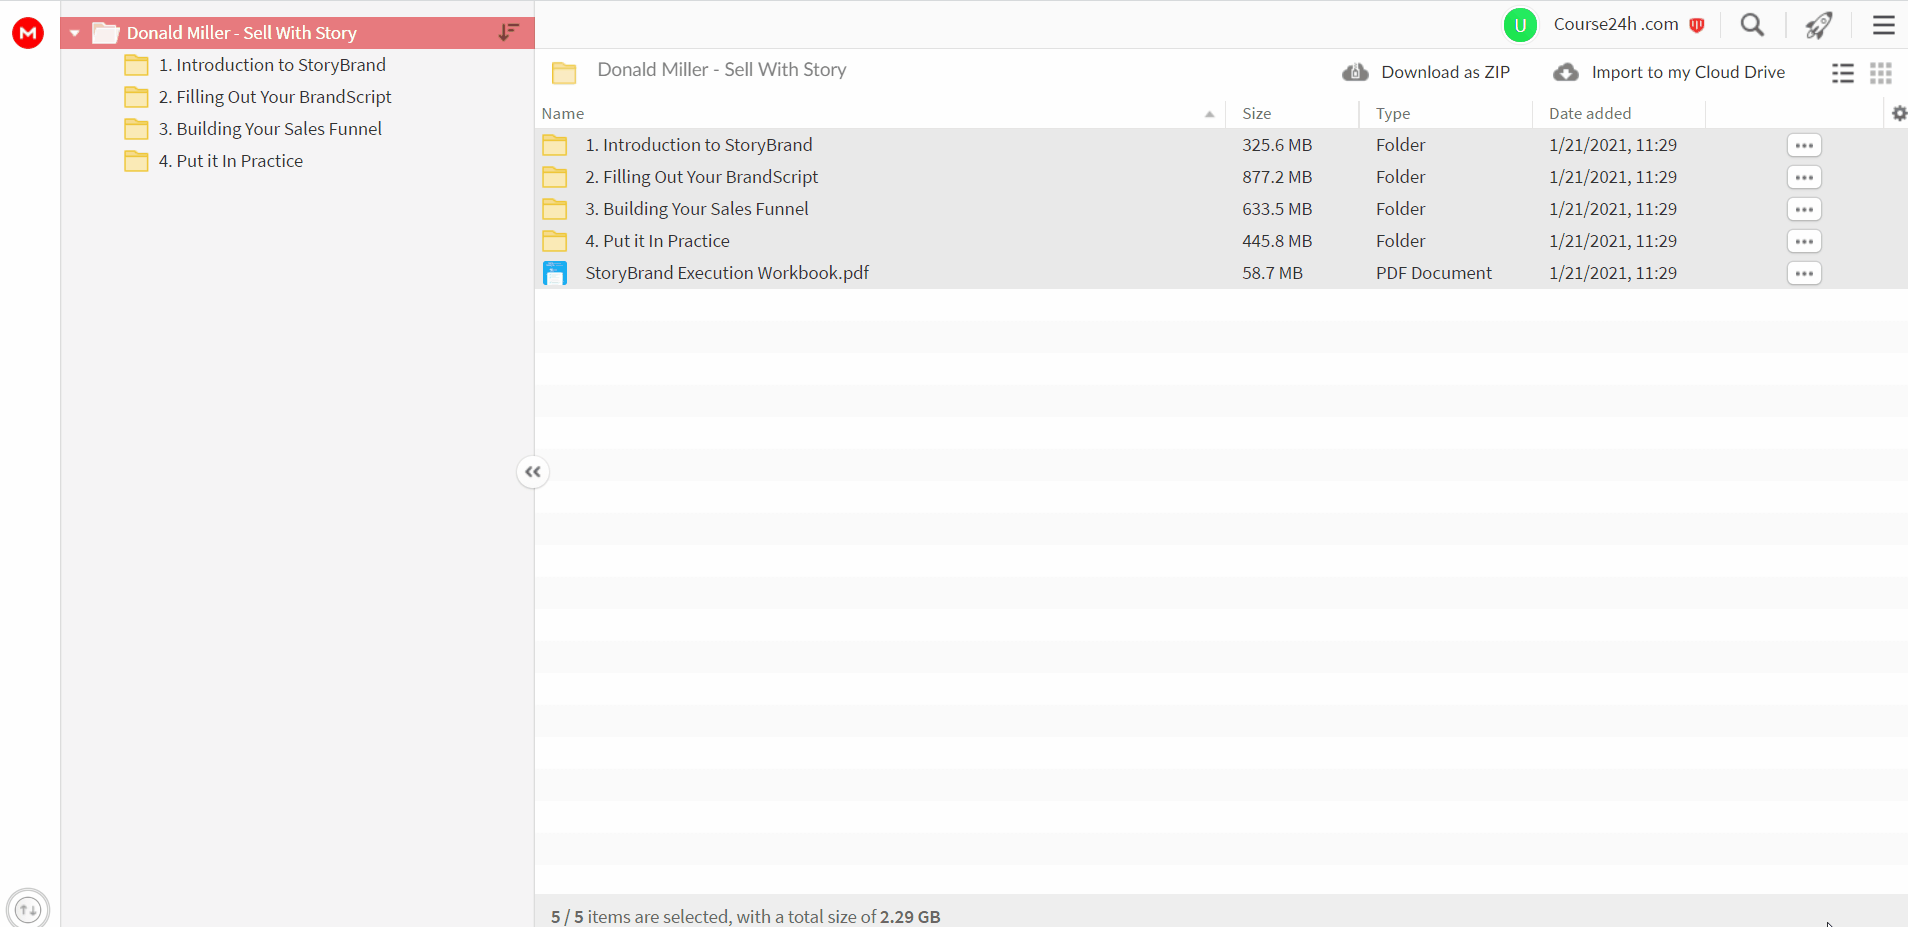Screen dimensions: 1908x927
Task: Open column settings gear icon
Action: pyautogui.click(x=1899, y=114)
